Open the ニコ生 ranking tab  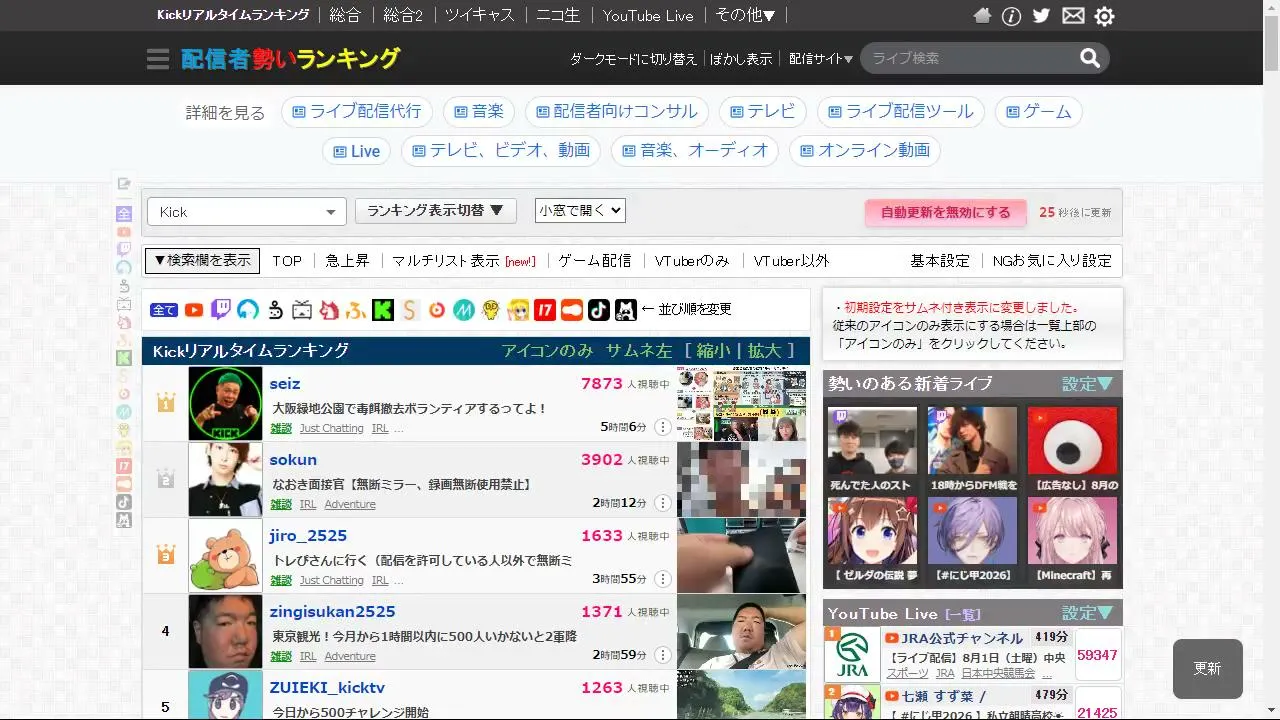(558, 15)
